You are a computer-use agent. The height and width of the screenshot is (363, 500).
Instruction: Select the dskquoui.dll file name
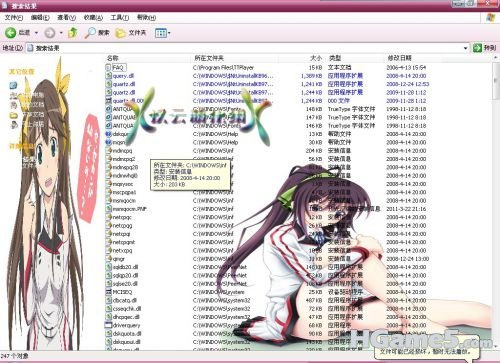(x=126, y=342)
